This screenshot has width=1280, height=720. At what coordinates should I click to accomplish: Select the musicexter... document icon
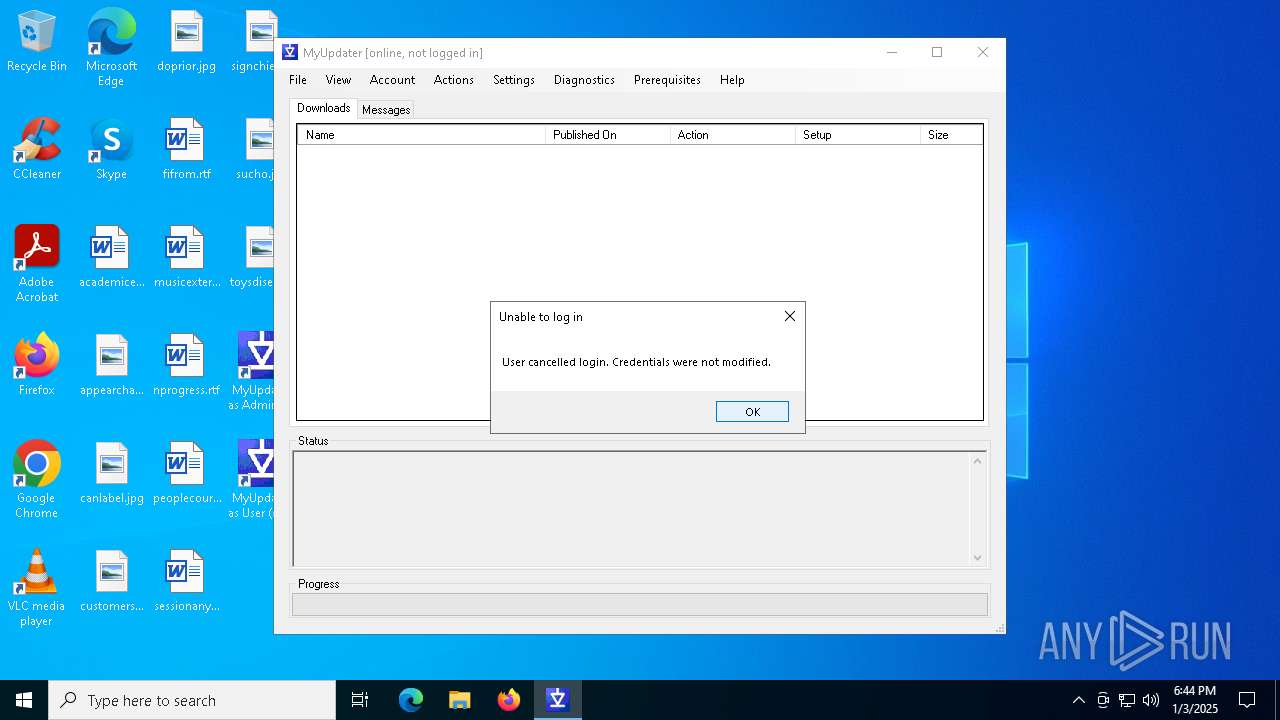pos(186,257)
